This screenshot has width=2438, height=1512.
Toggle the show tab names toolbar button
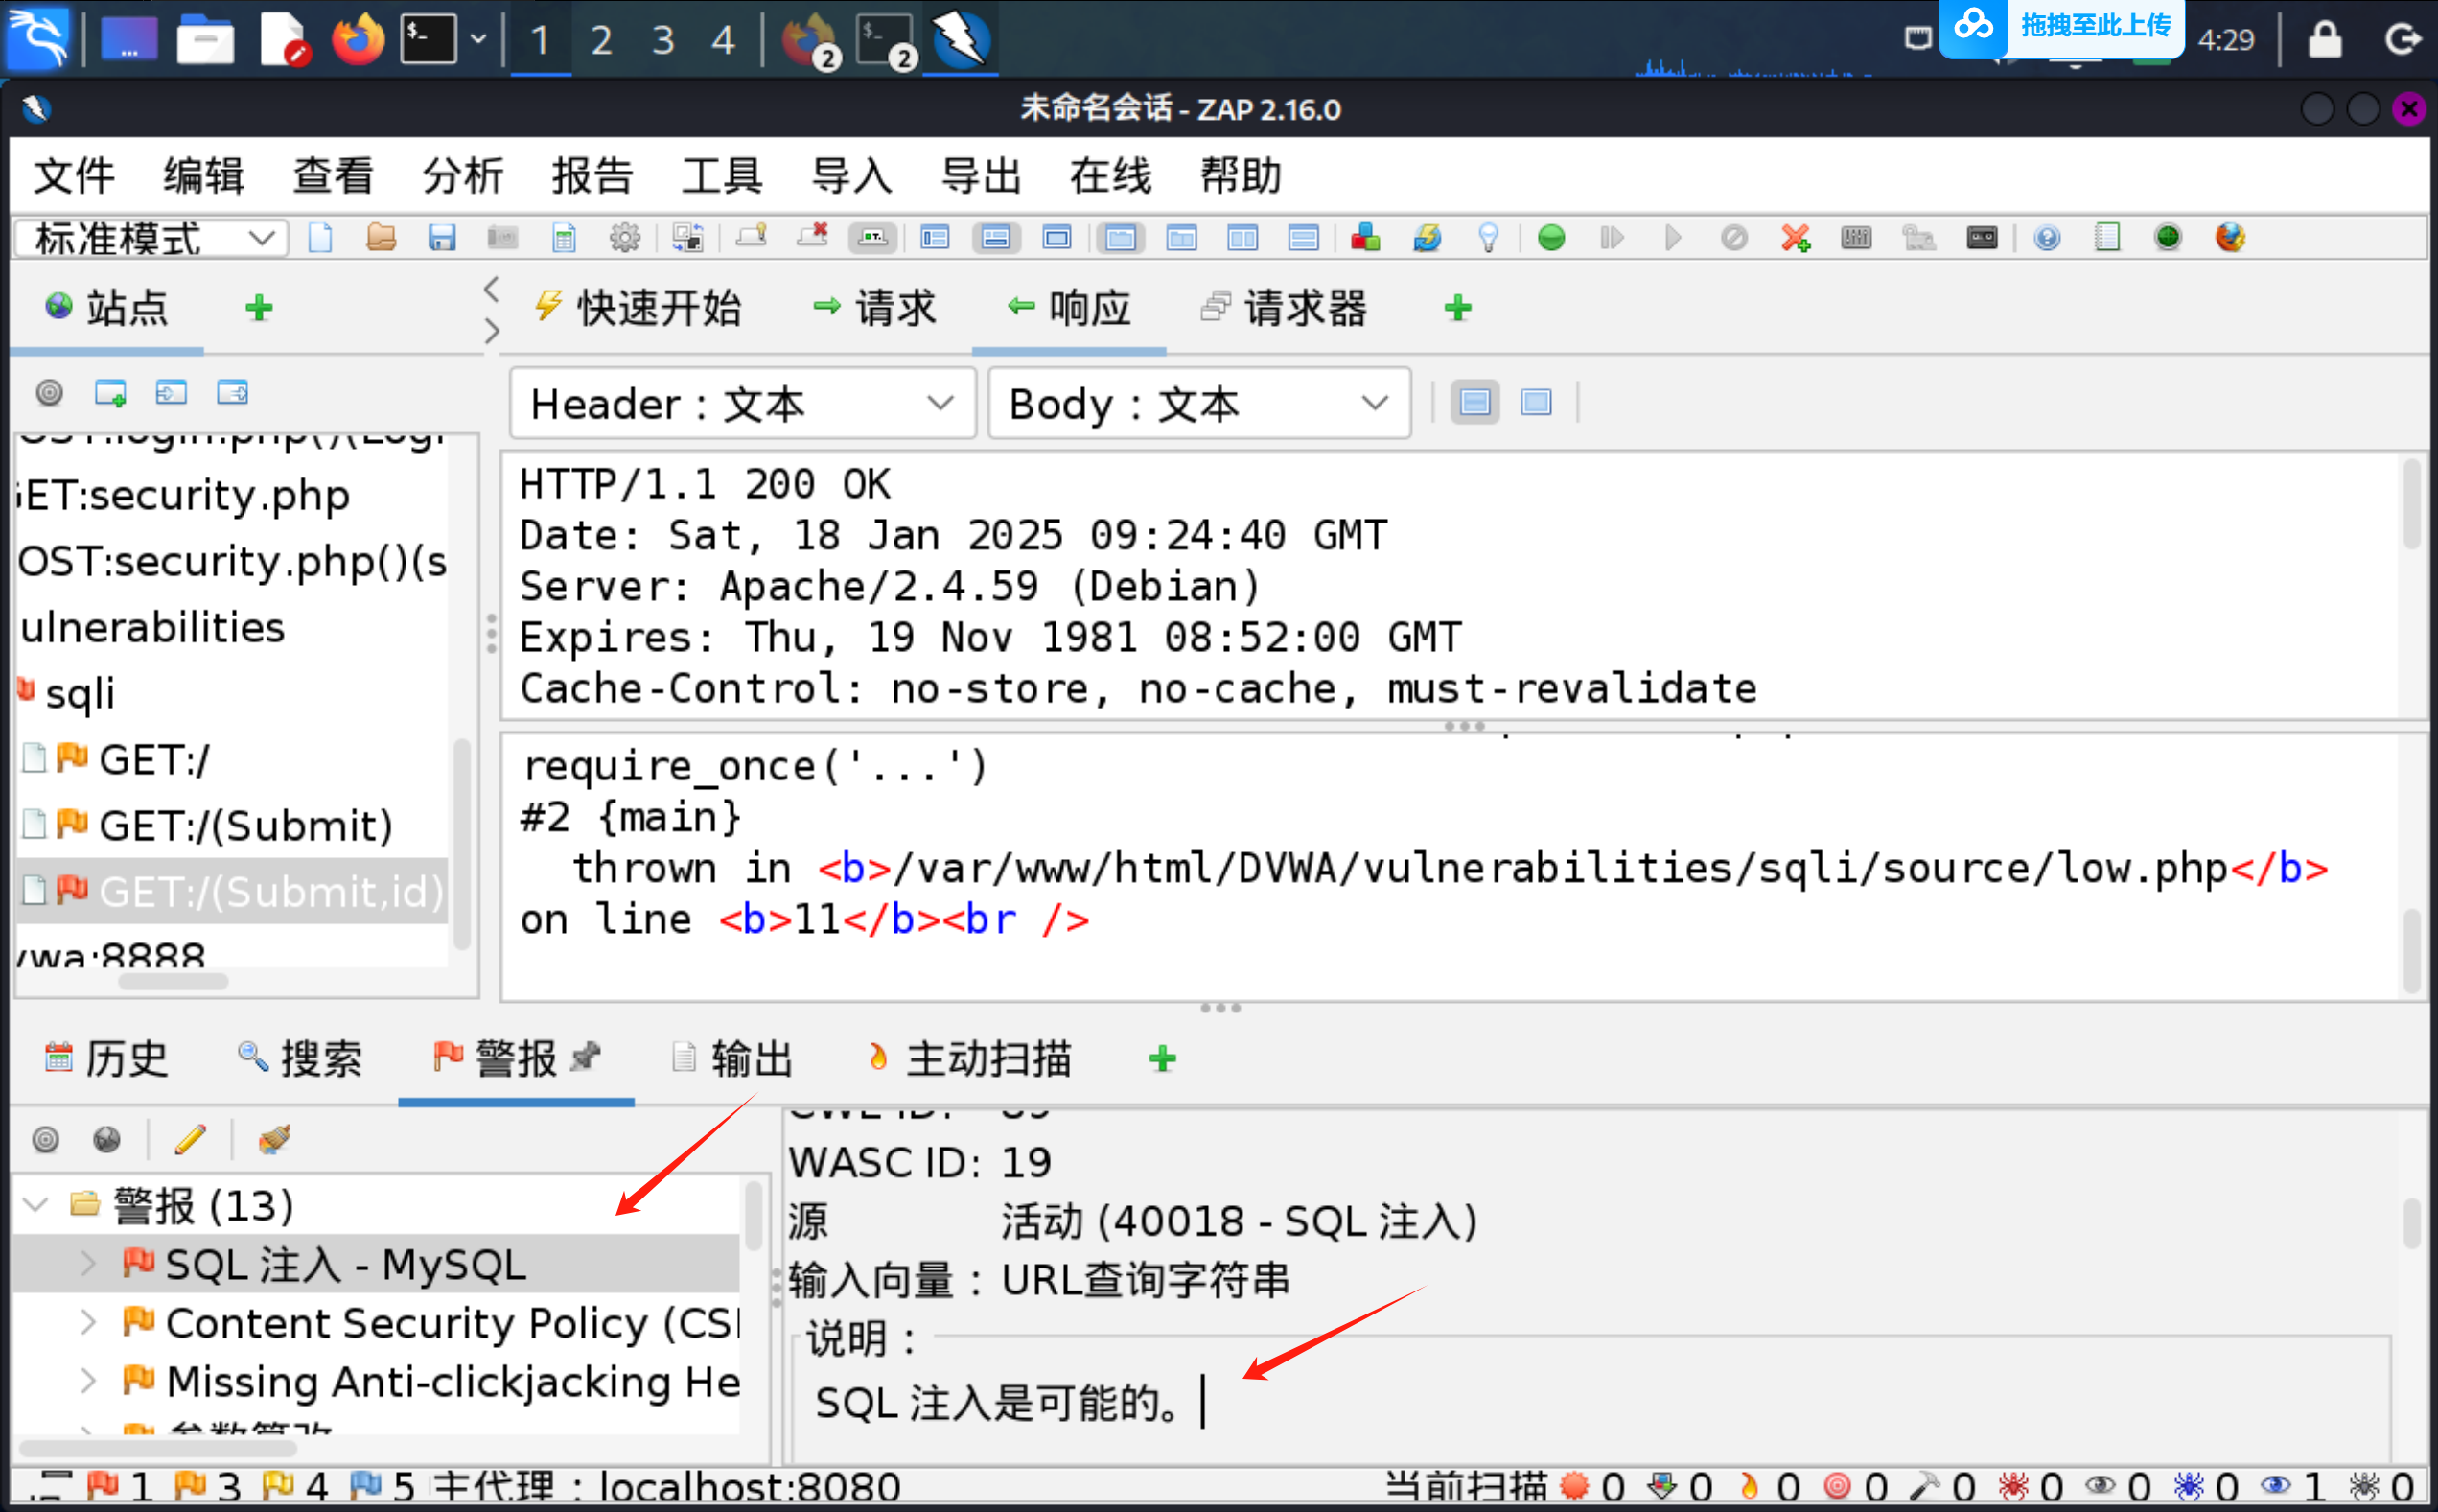[x=873, y=238]
